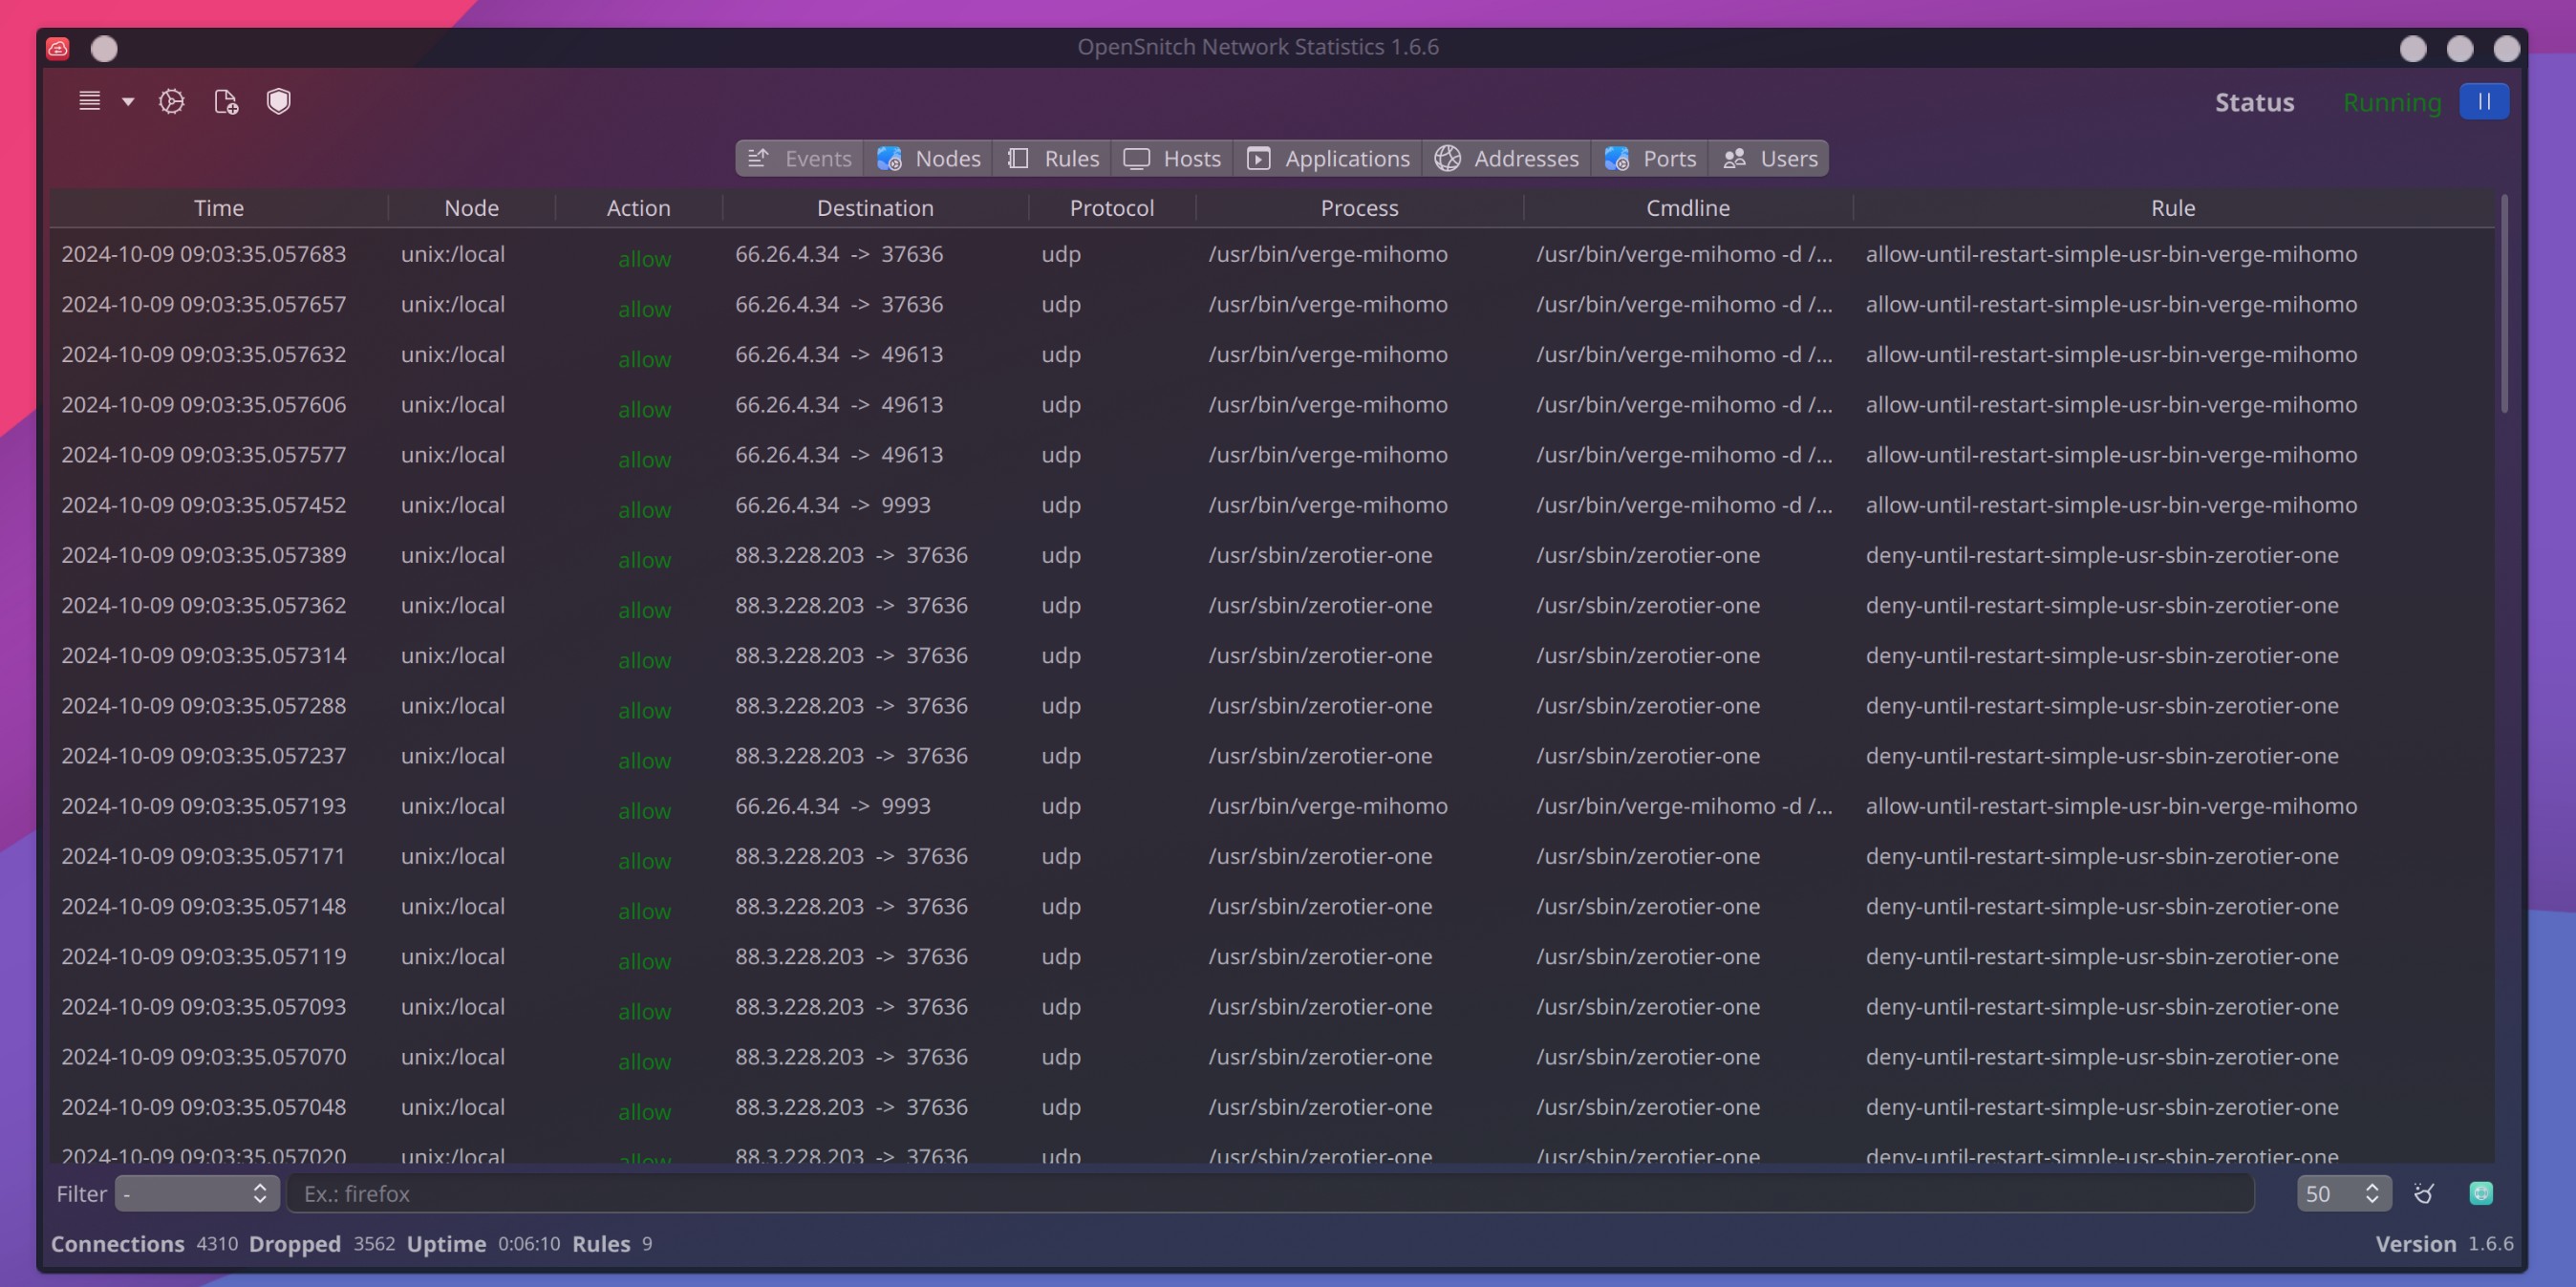Click process /usr/sbin/zerotier-one in row 09:03:35.057119
Screen dimensions: 2576x1287
tap(1320, 956)
